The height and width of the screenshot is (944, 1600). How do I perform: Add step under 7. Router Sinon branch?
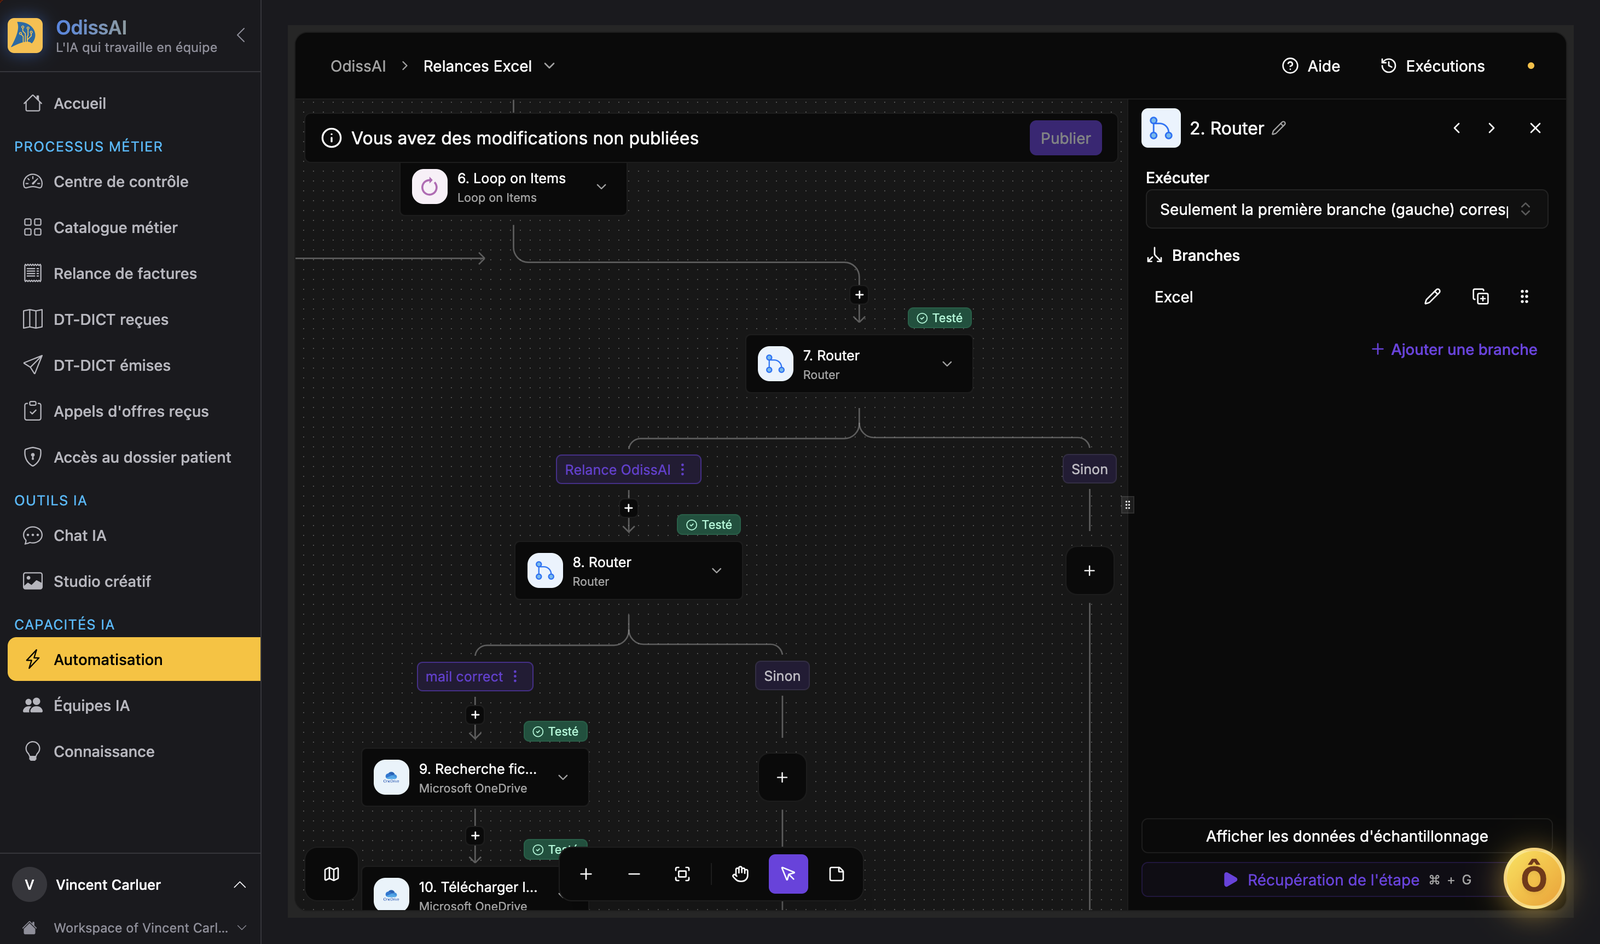(x=1089, y=571)
